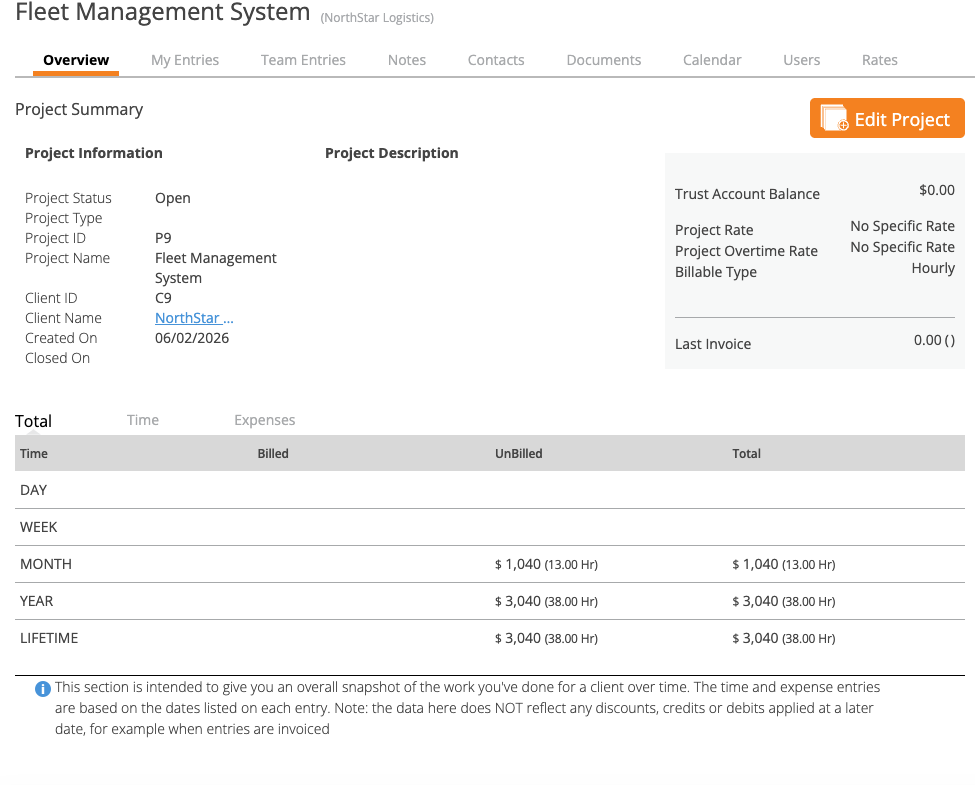Click the UnBilled column header
Viewport: 975px width, 785px height.
click(x=519, y=453)
